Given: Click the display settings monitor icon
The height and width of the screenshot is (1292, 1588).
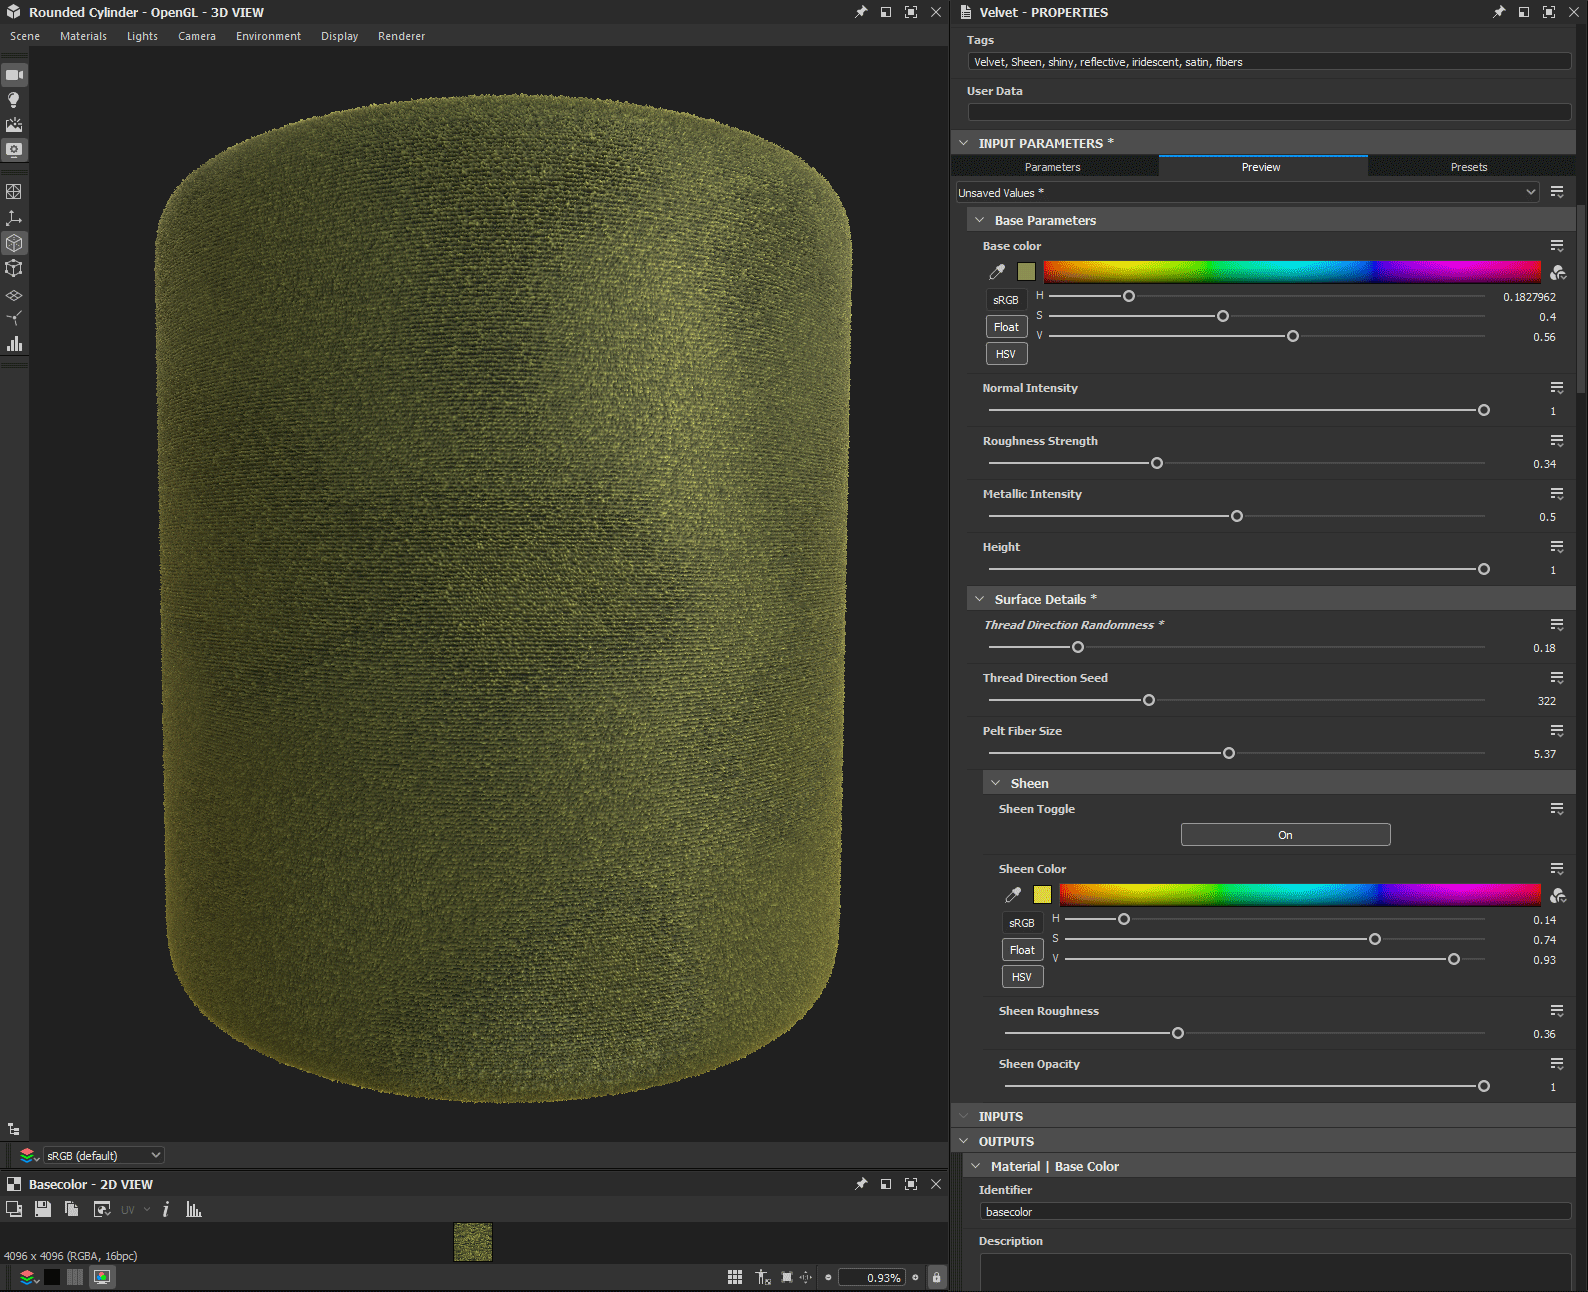Looking at the screenshot, I should tap(14, 150).
